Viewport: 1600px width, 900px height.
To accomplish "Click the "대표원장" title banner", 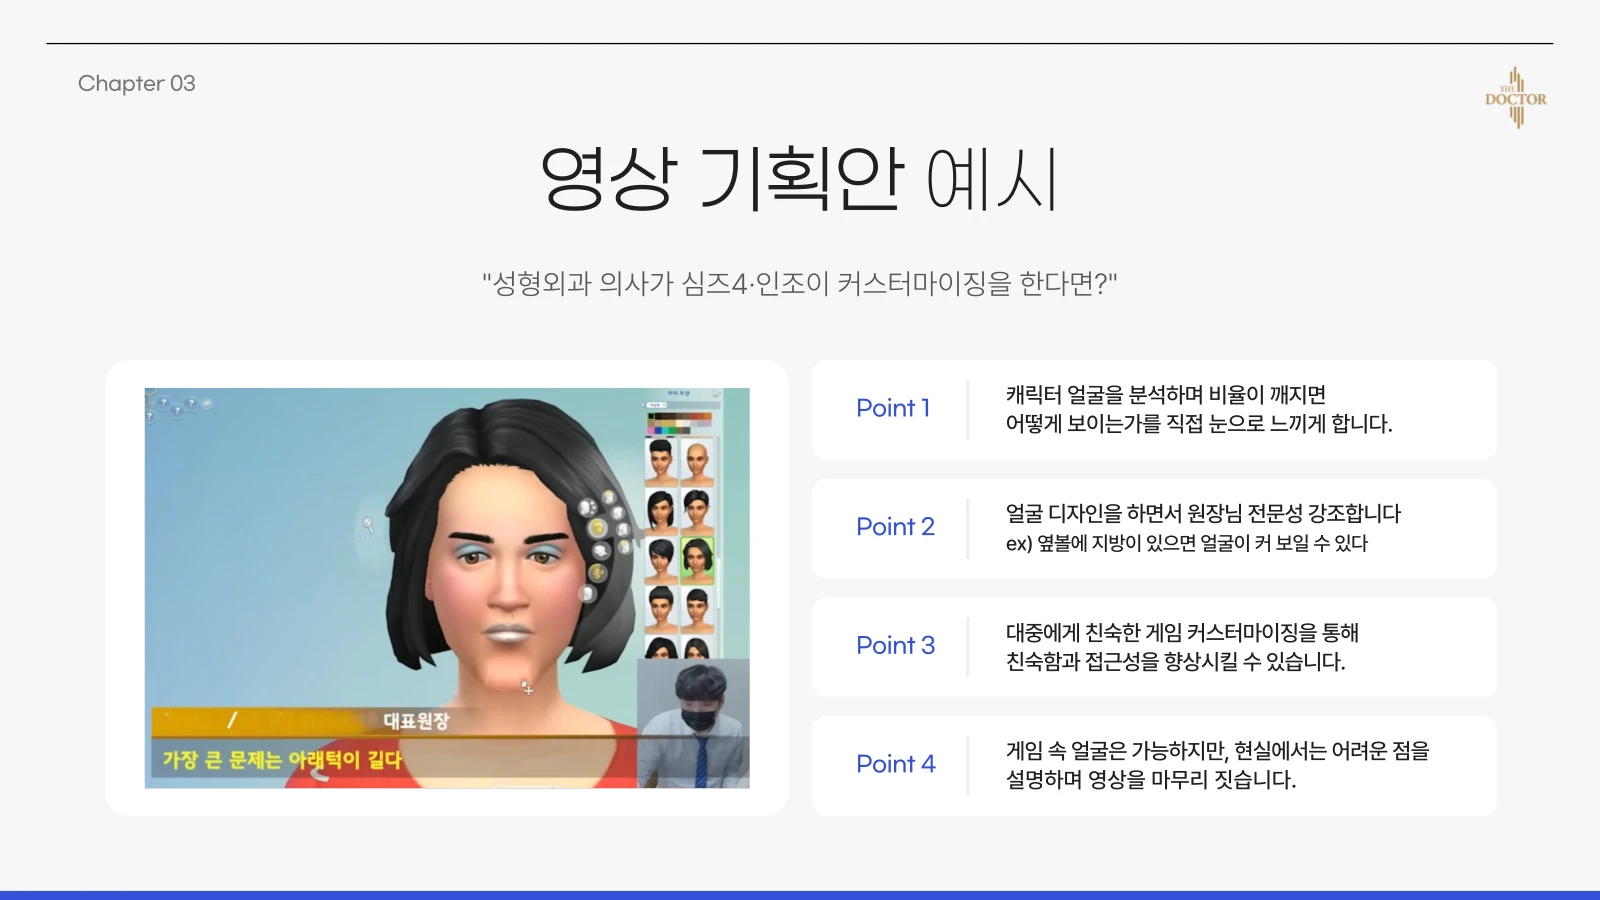I will (x=416, y=721).
